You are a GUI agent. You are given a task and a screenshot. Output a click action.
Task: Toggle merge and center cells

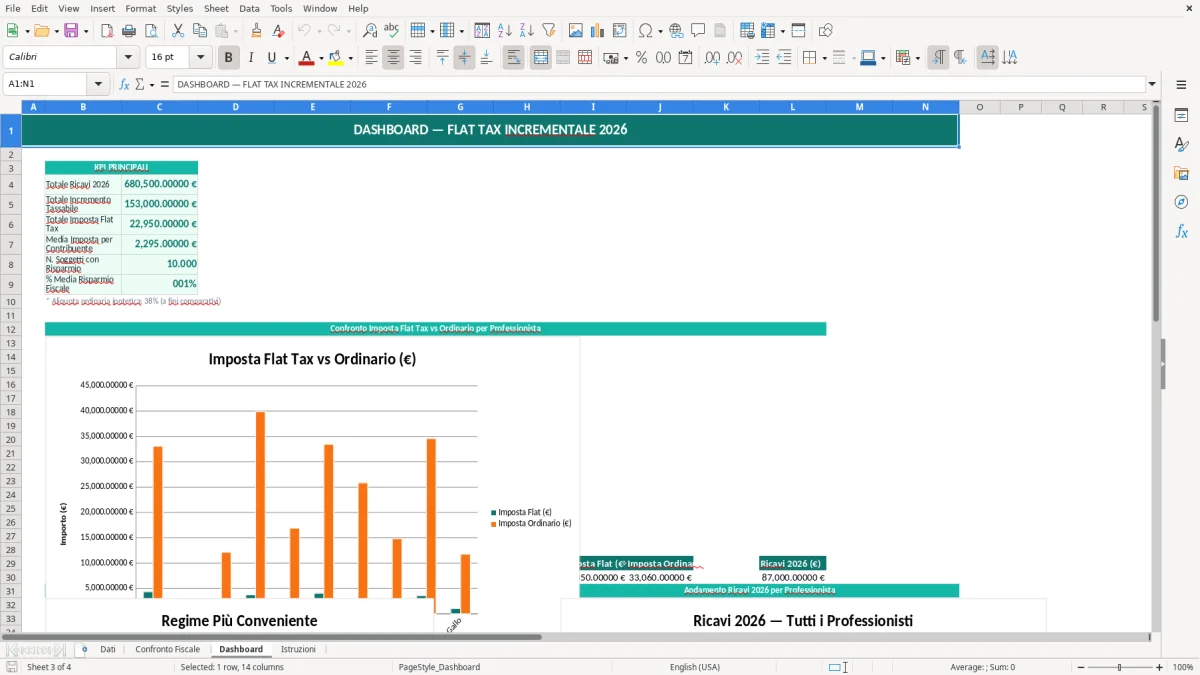[x=541, y=58]
